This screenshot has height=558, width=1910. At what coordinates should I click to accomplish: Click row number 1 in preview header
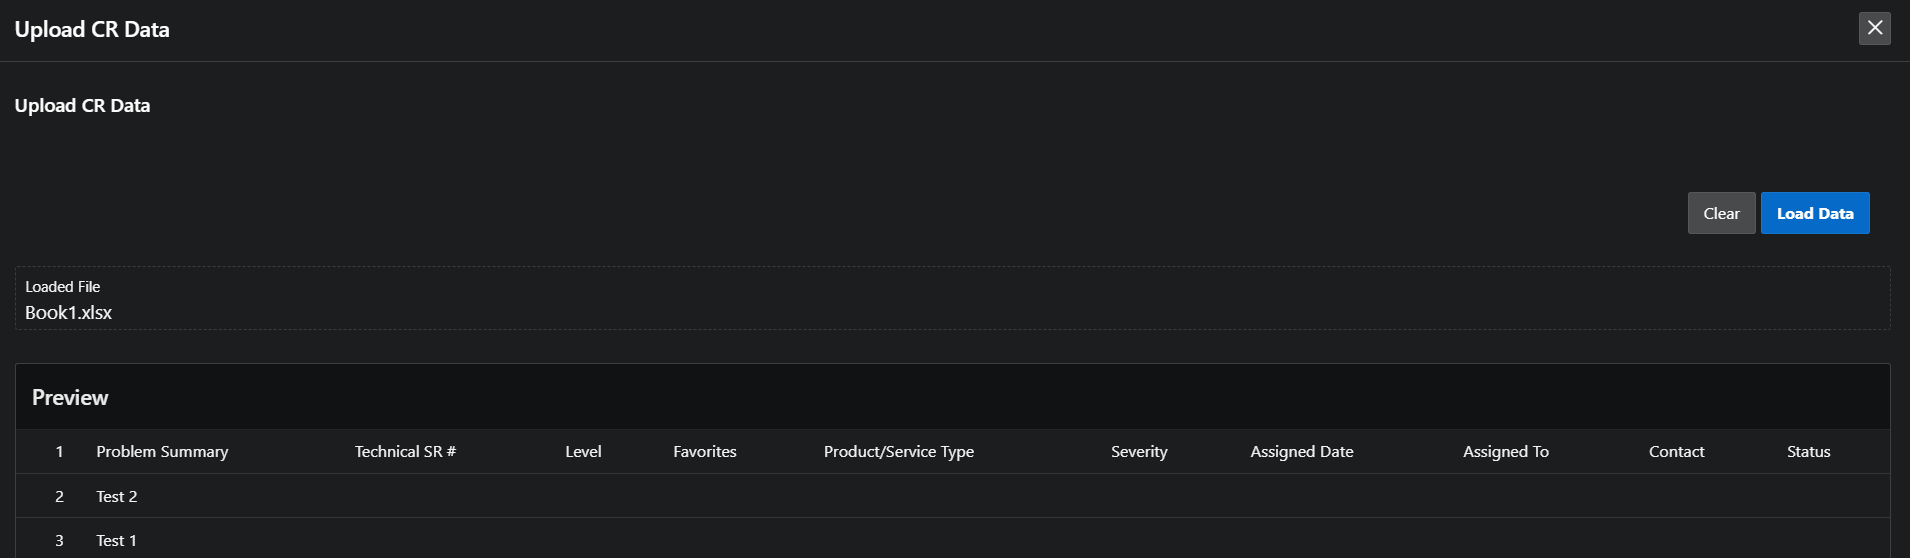(59, 452)
